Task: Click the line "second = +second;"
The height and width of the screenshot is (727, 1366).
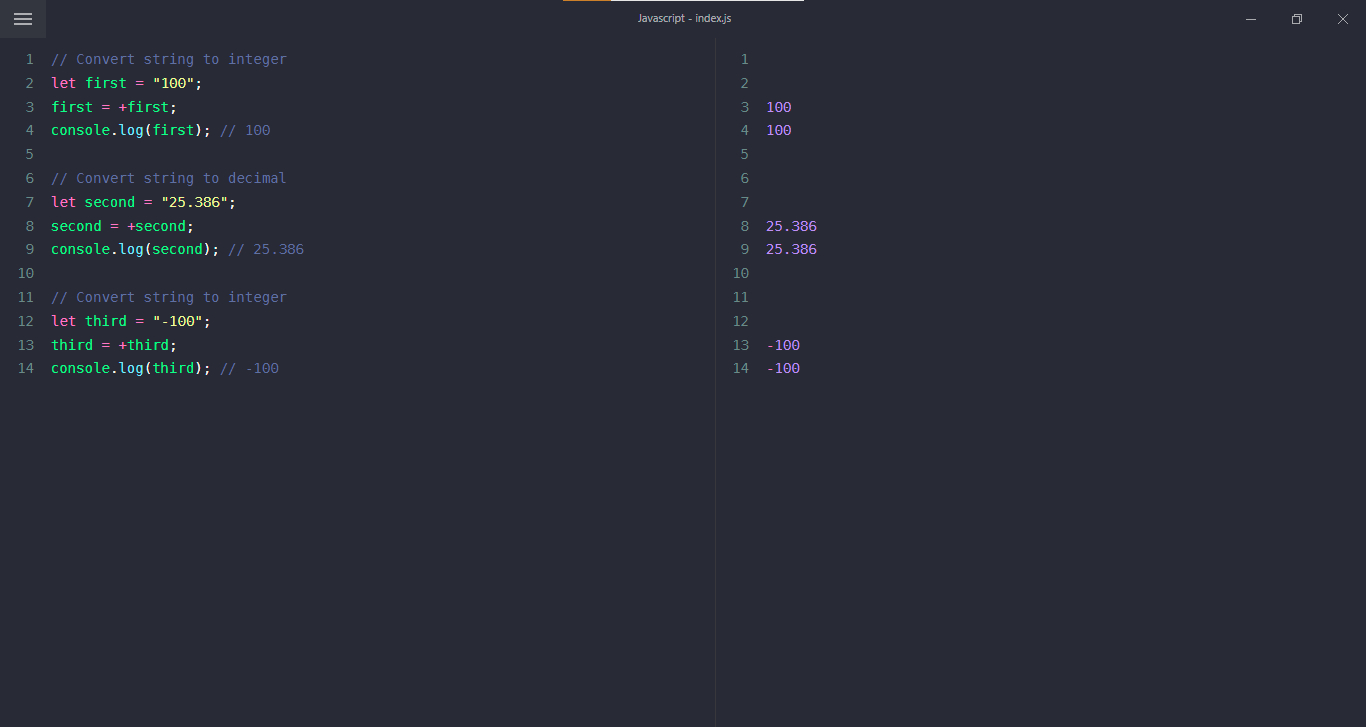Action: (123, 226)
